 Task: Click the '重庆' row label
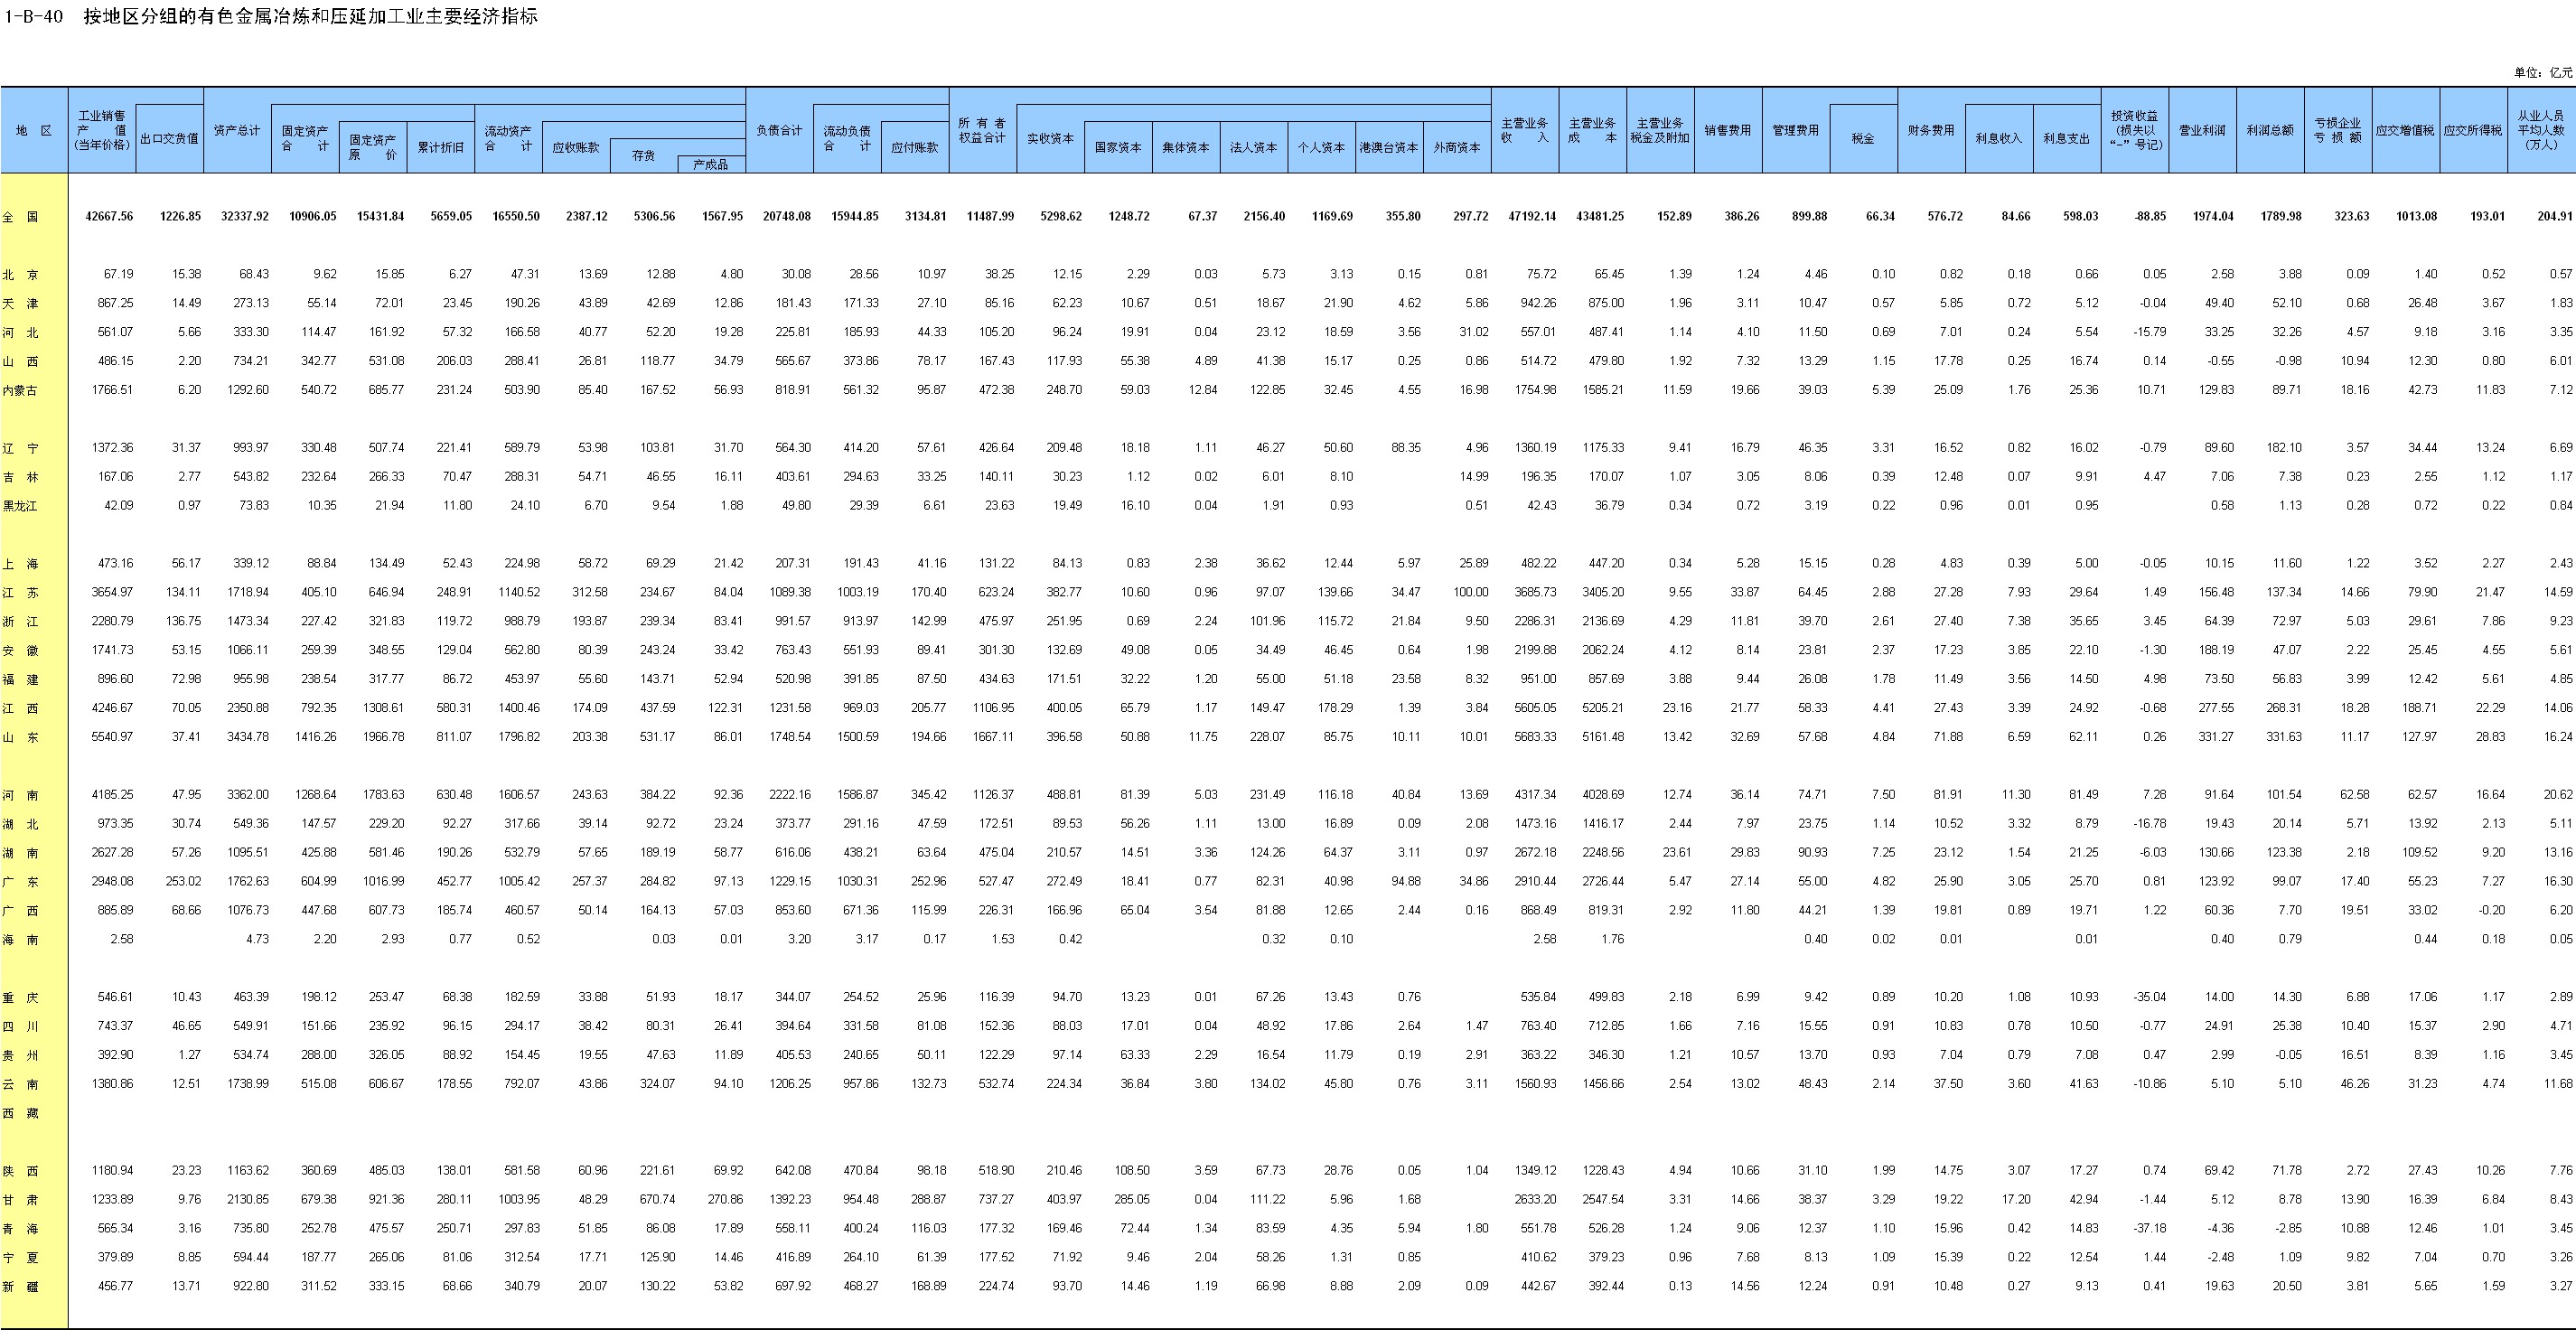pos(20,997)
